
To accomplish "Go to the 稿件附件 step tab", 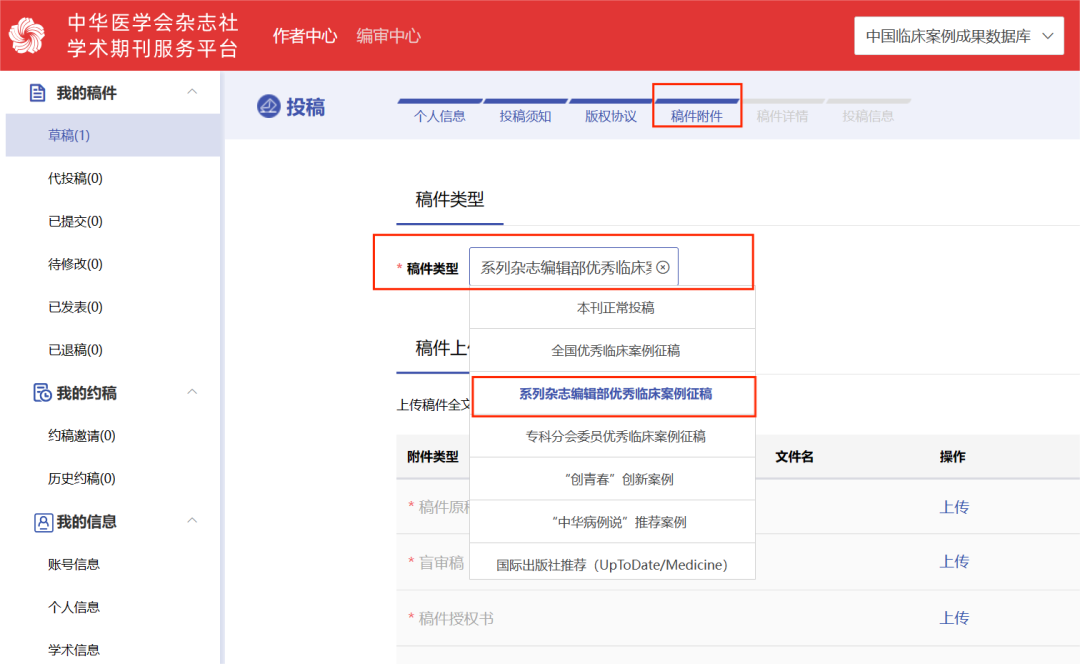I will click(x=696, y=116).
